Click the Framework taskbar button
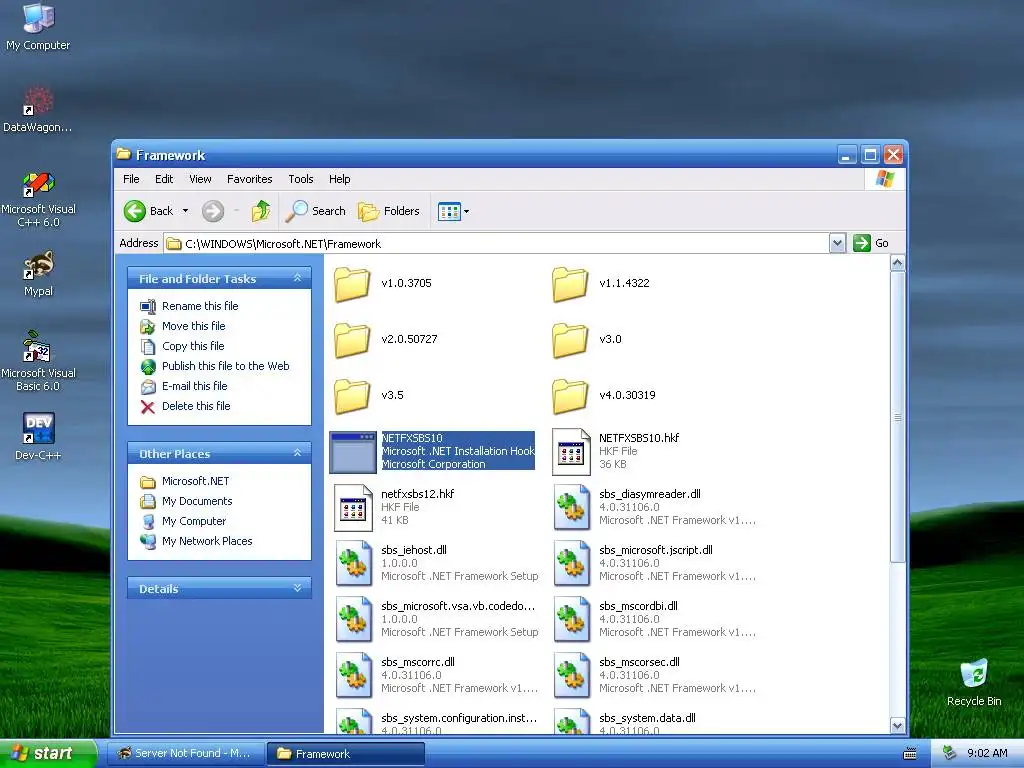 coord(345,754)
